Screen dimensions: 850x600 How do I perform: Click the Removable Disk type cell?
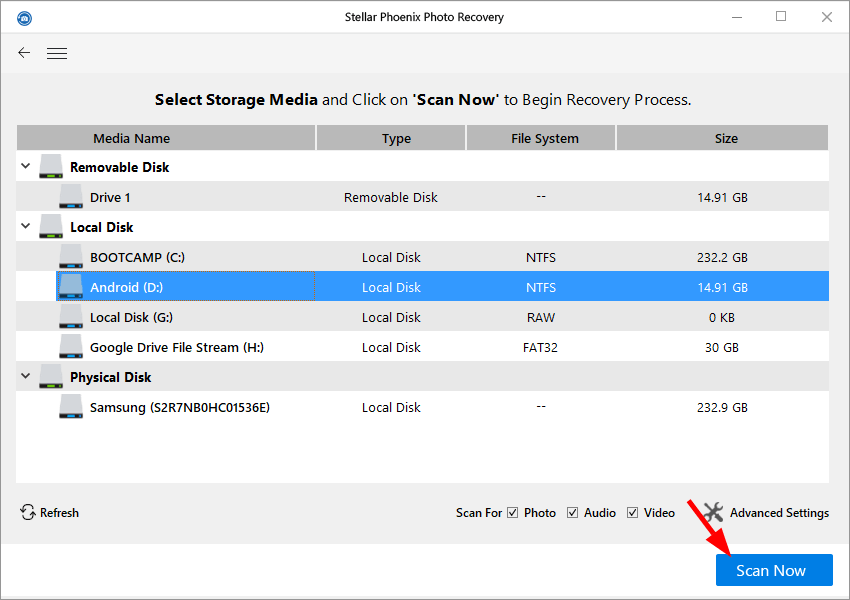[391, 197]
